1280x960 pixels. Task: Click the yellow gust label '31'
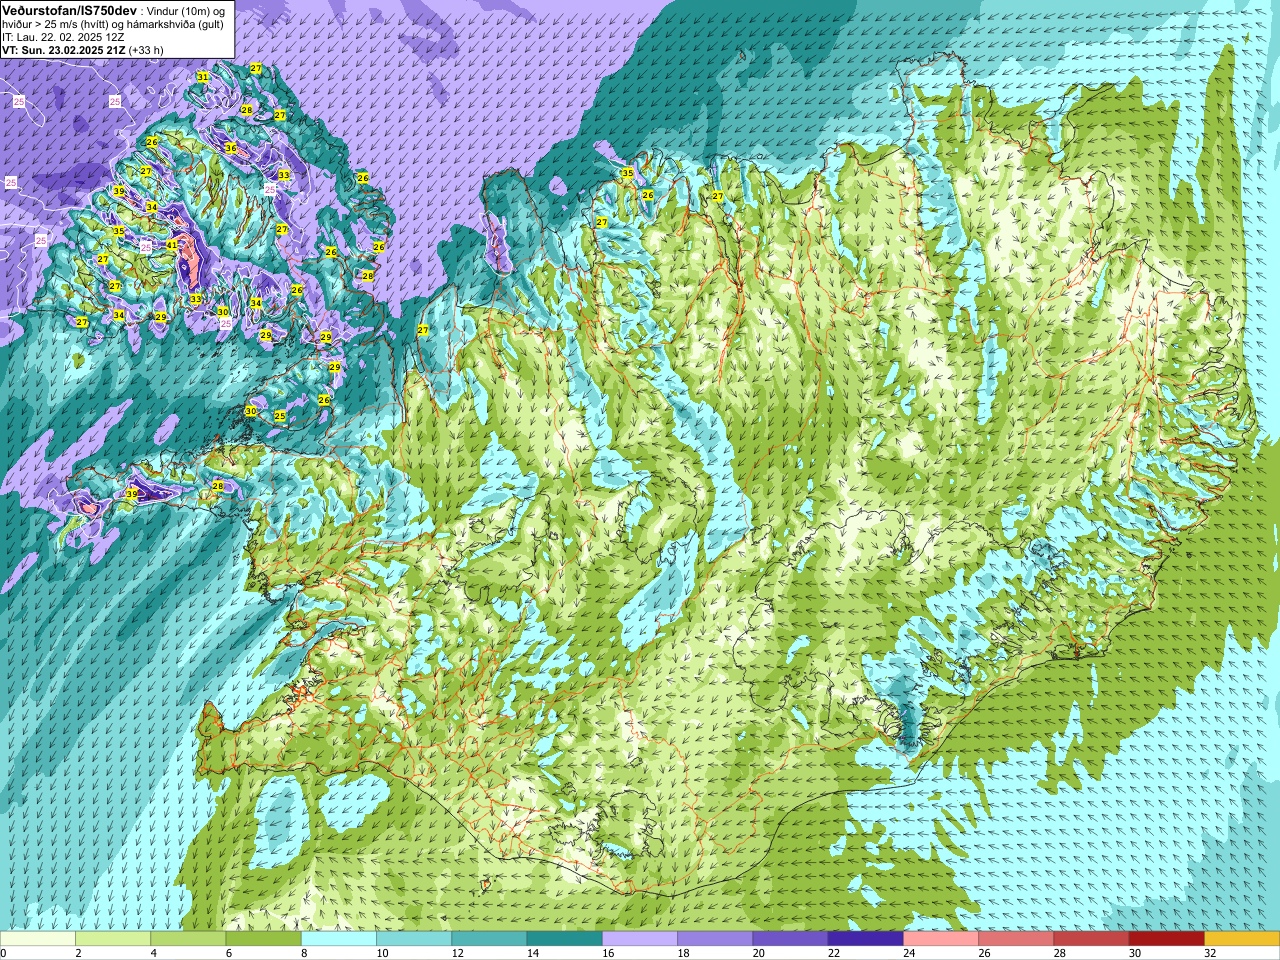tap(203, 77)
